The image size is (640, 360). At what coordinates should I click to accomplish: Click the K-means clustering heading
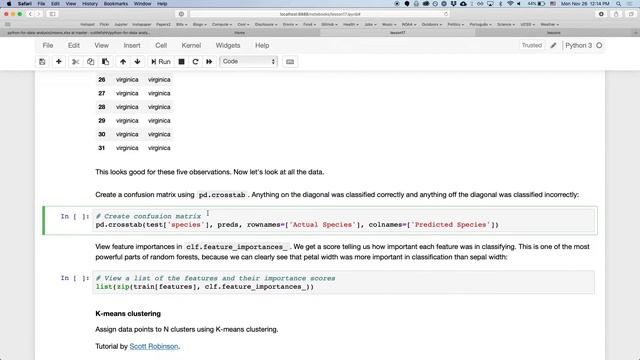128,313
